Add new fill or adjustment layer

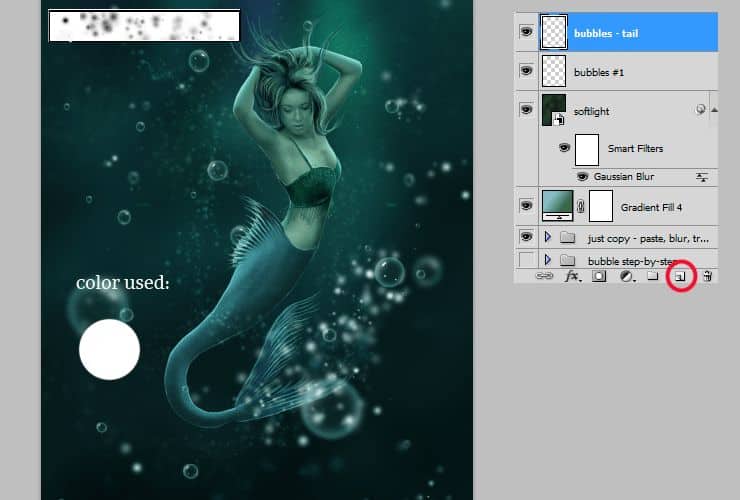point(626,275)
